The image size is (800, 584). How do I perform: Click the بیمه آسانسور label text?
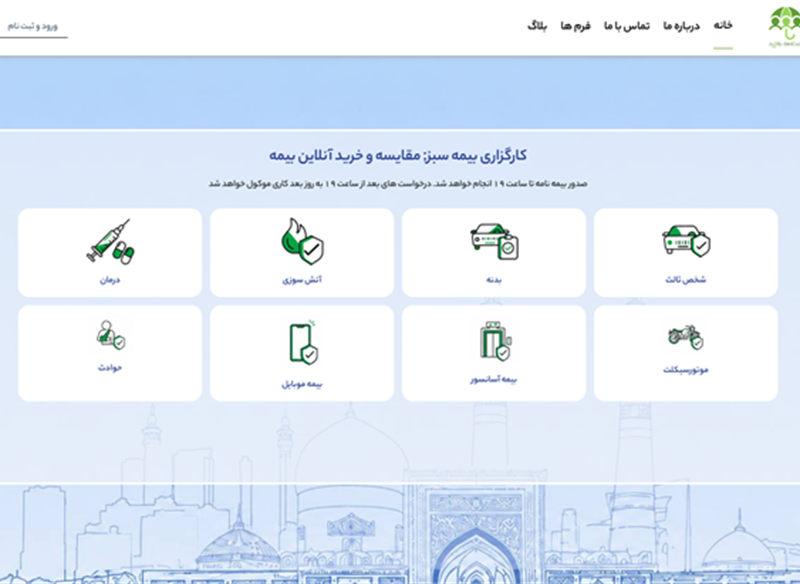(494, 379)
